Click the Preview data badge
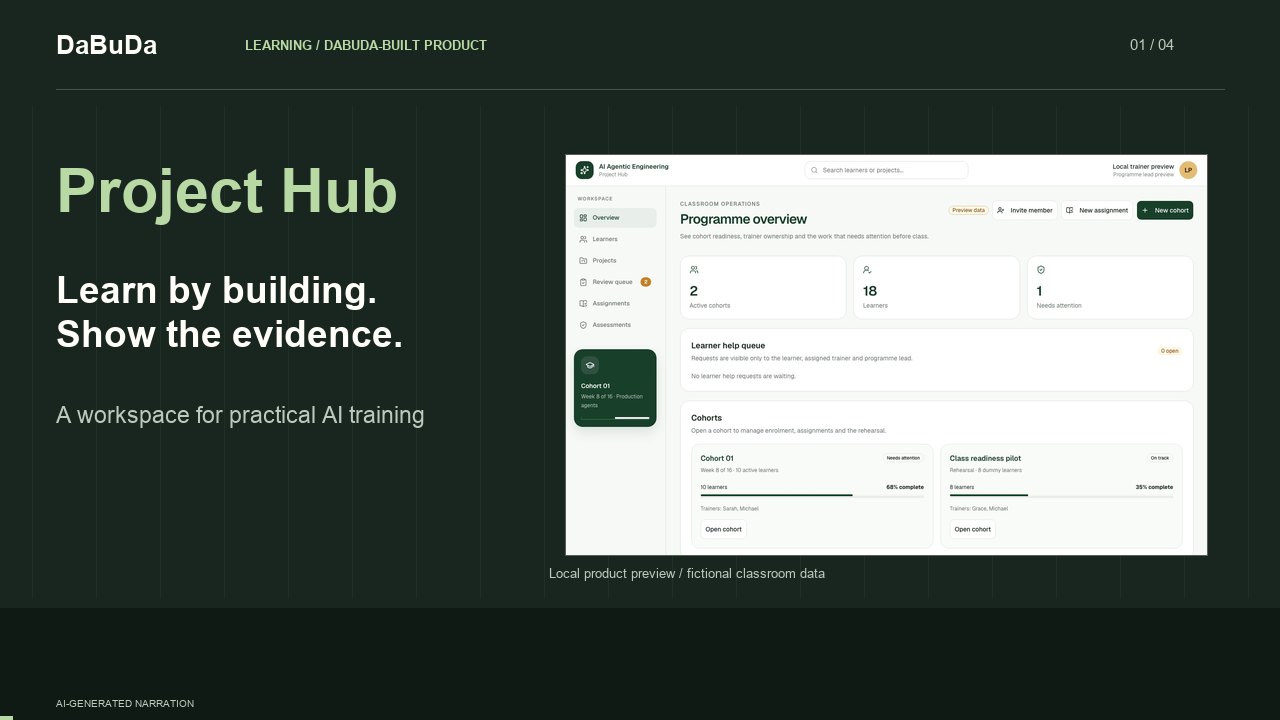This screenshot has height=720, width=1280. 968,210
